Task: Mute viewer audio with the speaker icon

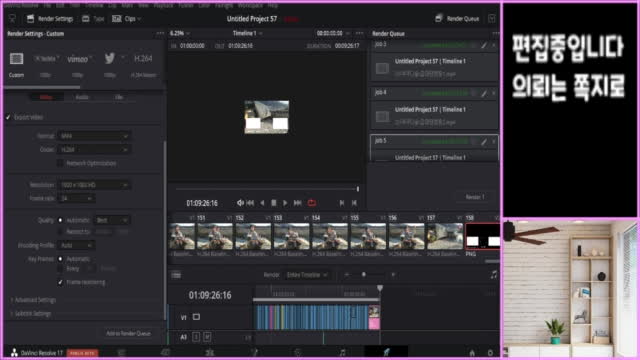Action: point(240,203)
